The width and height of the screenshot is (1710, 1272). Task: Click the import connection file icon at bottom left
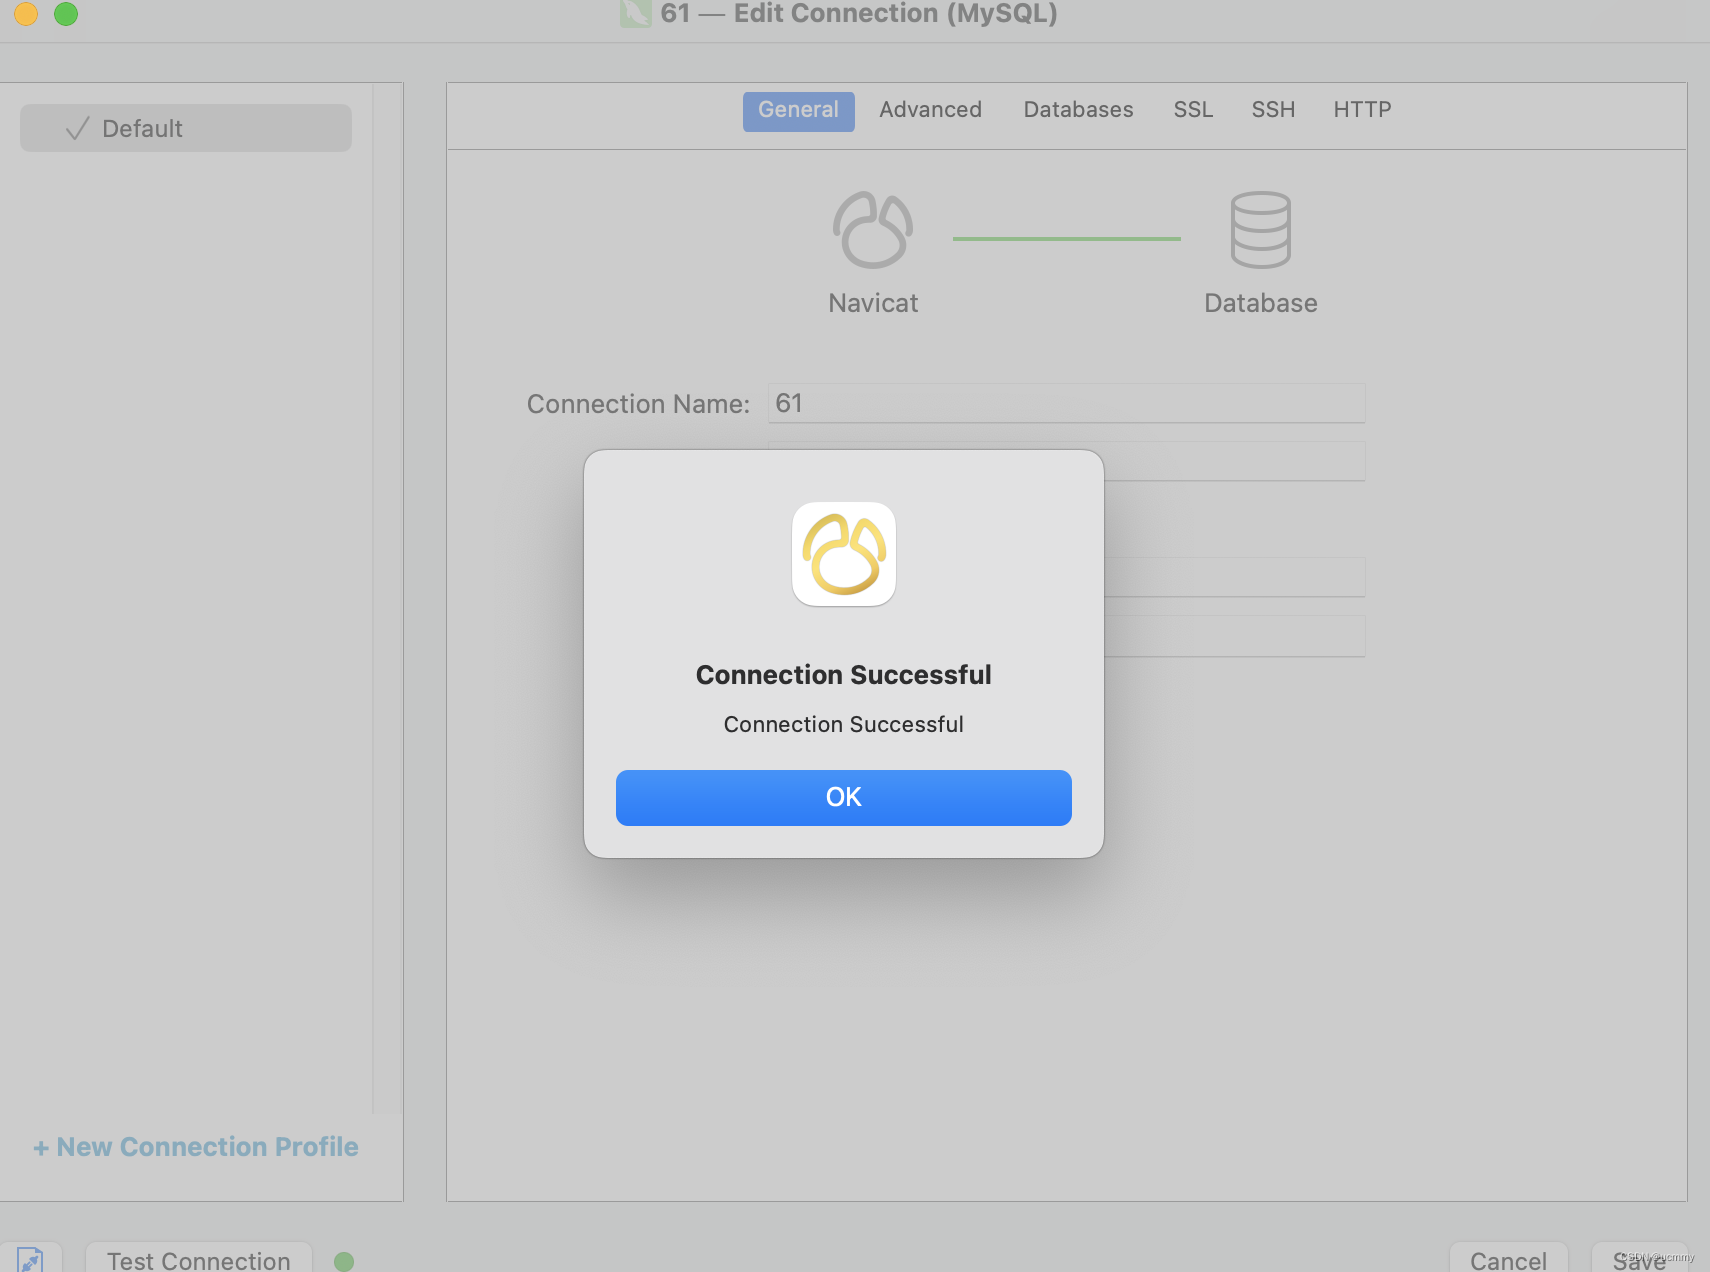(x=31, y=1259)
